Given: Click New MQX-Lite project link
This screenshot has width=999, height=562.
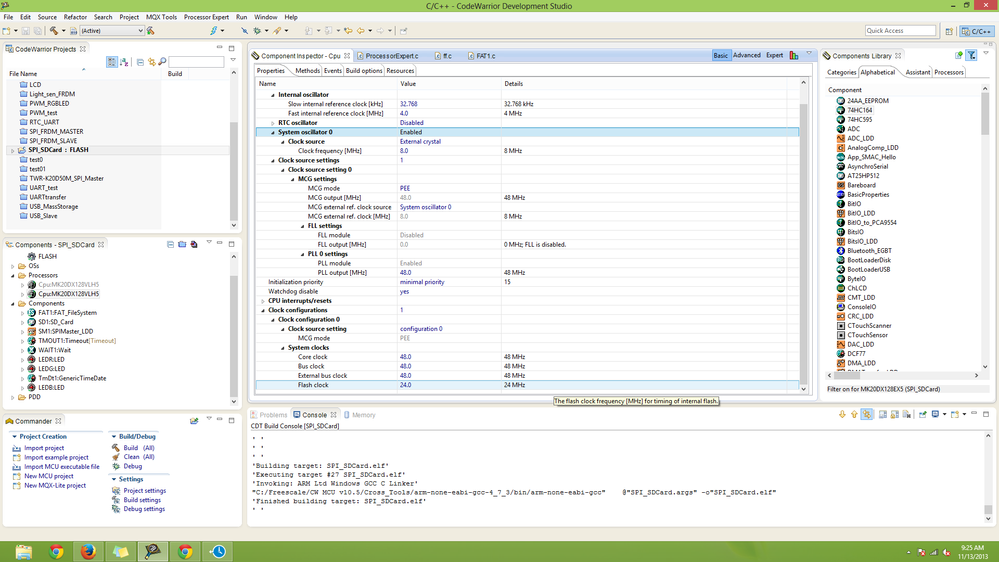Looking at the screenshot, I should (55, 486).
